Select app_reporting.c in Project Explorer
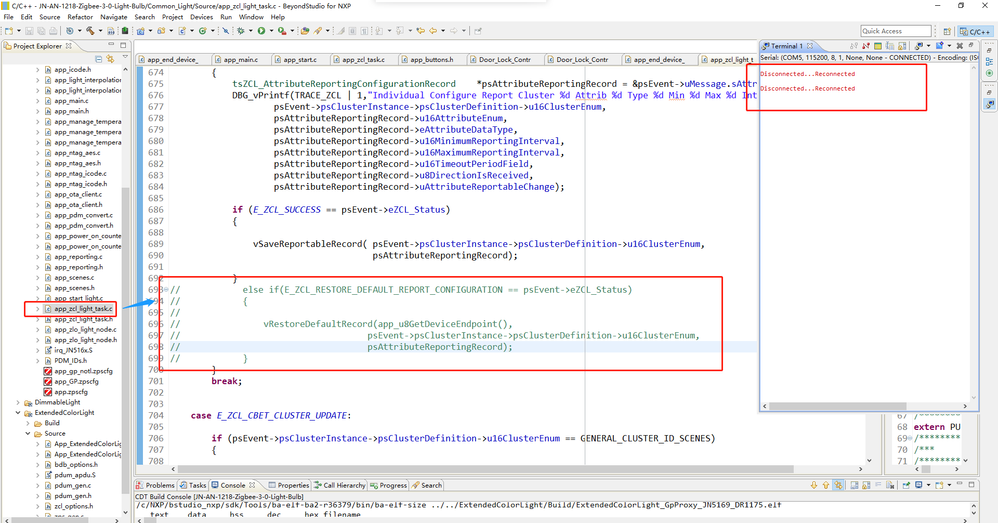Image resolution: width=998 pixels, height=523 pixels. [78, 256]
